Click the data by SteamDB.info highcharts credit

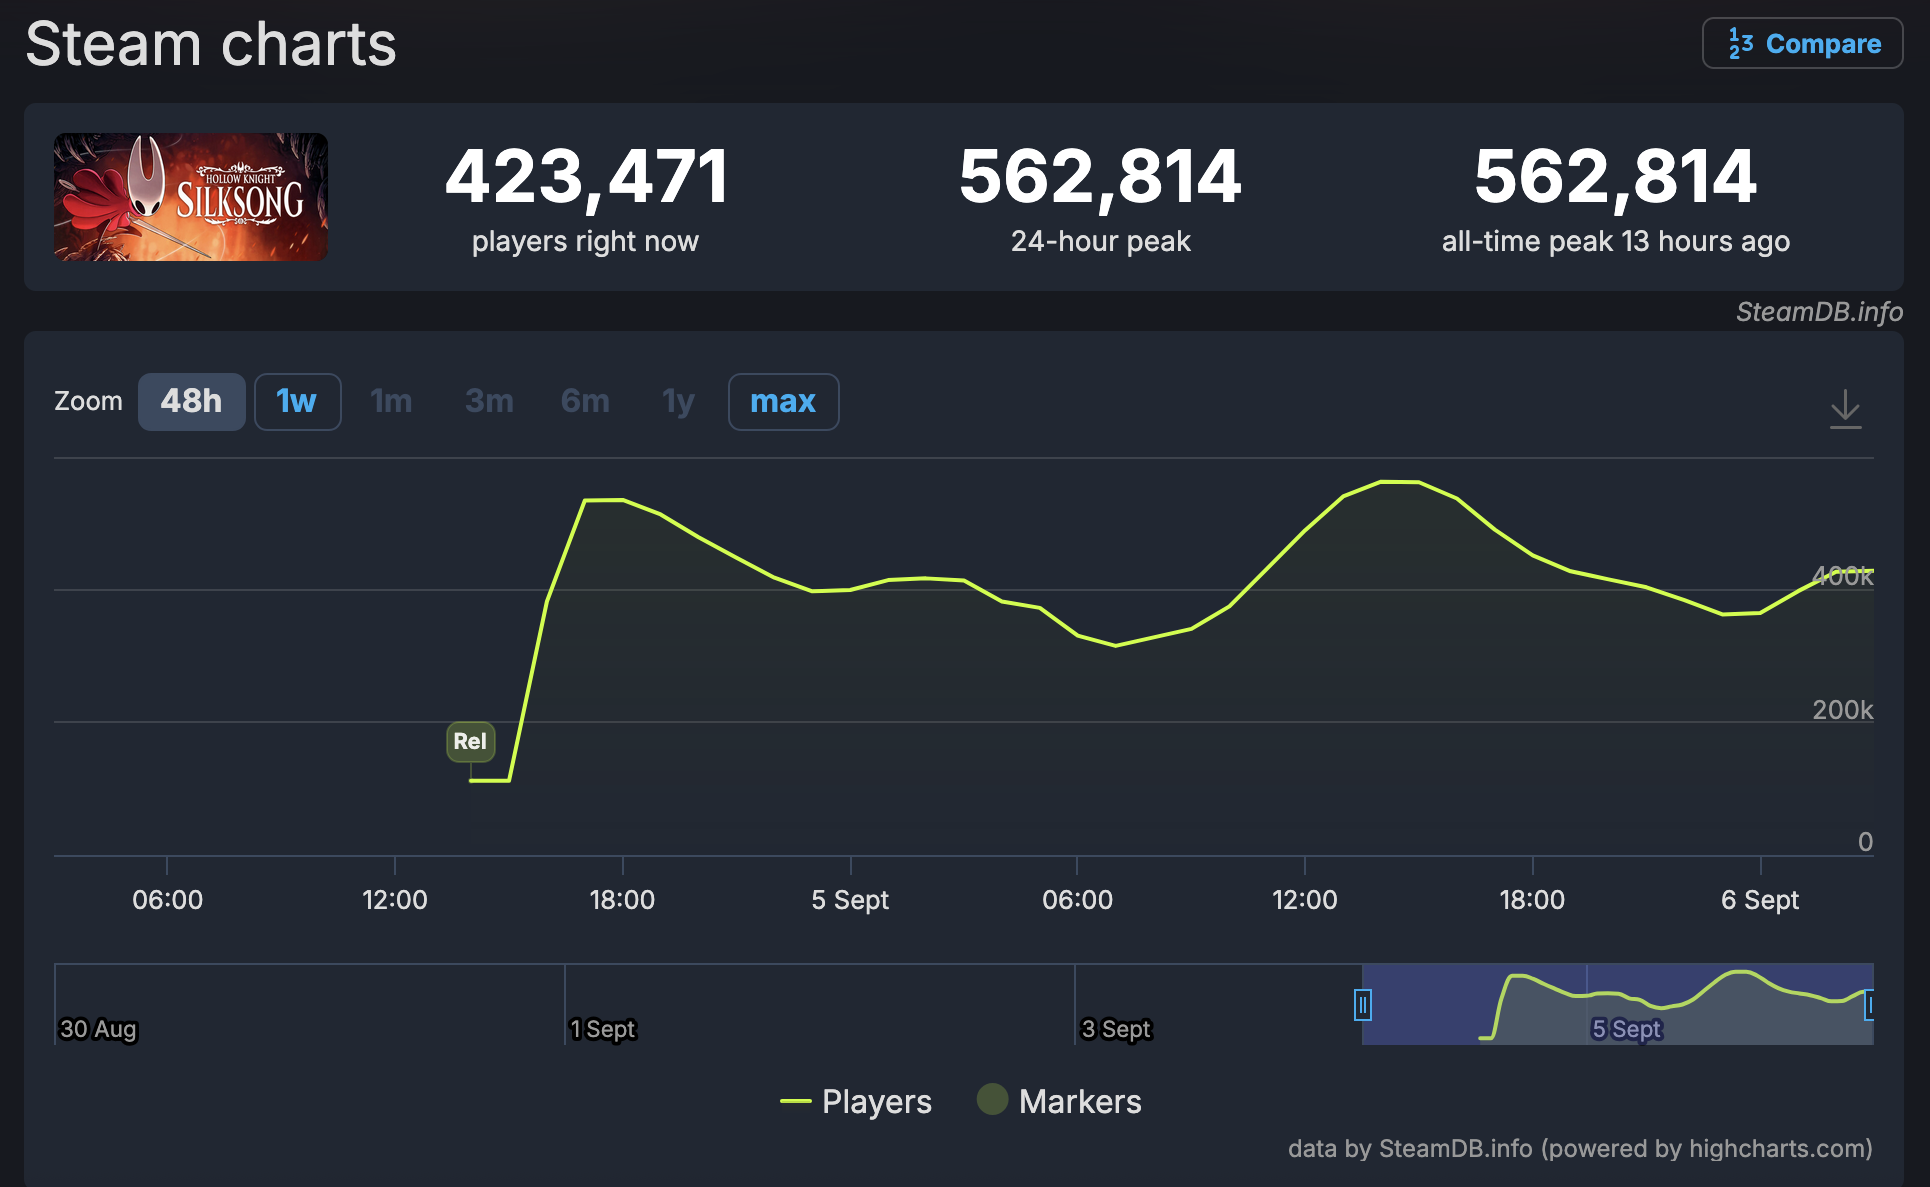[1579, 1148]
